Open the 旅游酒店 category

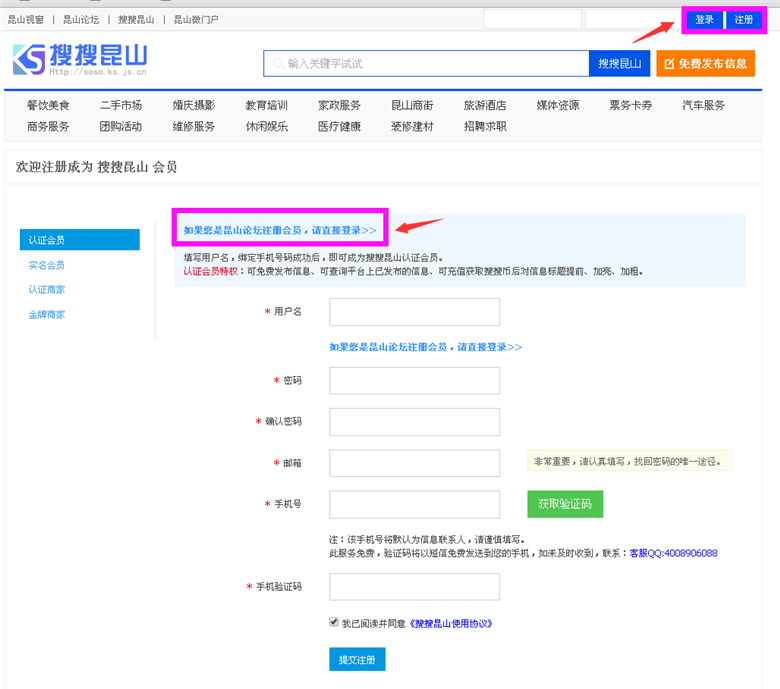point(485,105)
